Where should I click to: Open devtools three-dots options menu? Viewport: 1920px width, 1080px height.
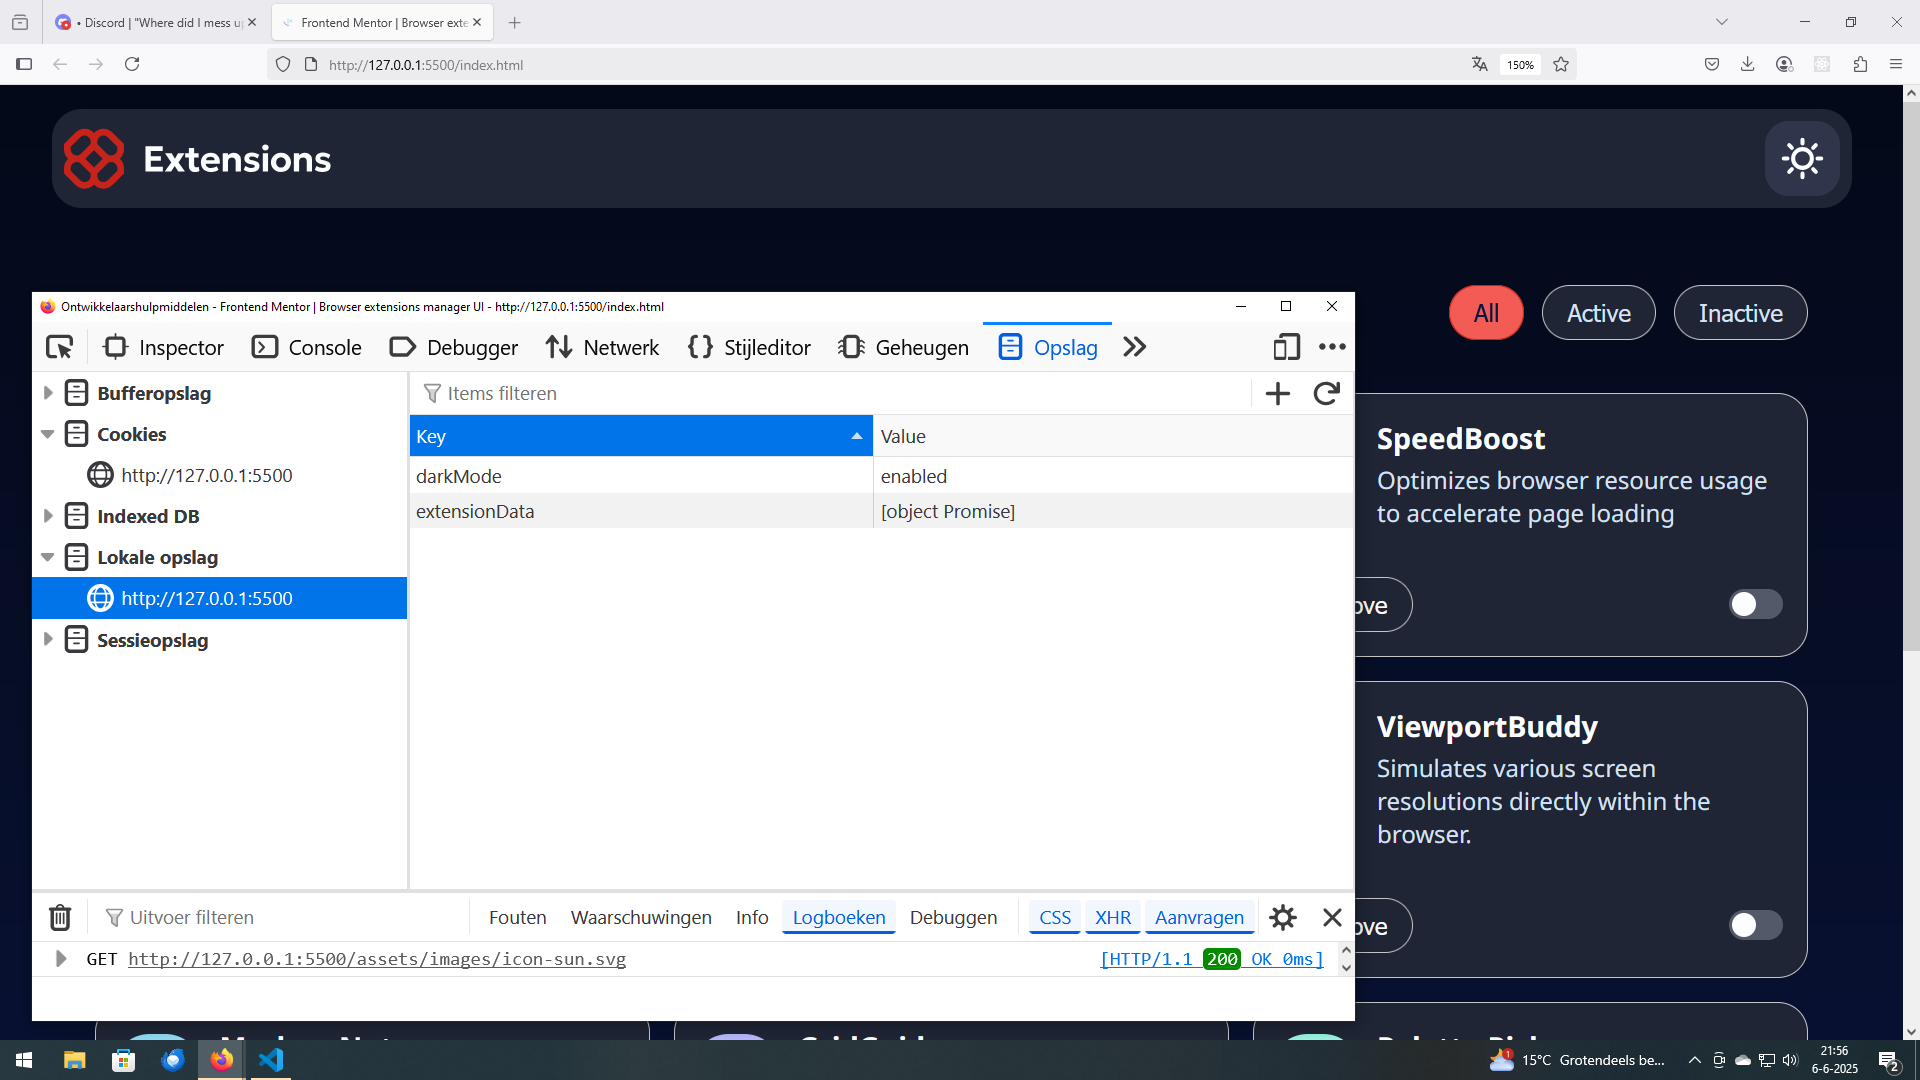coord(1332,347)
